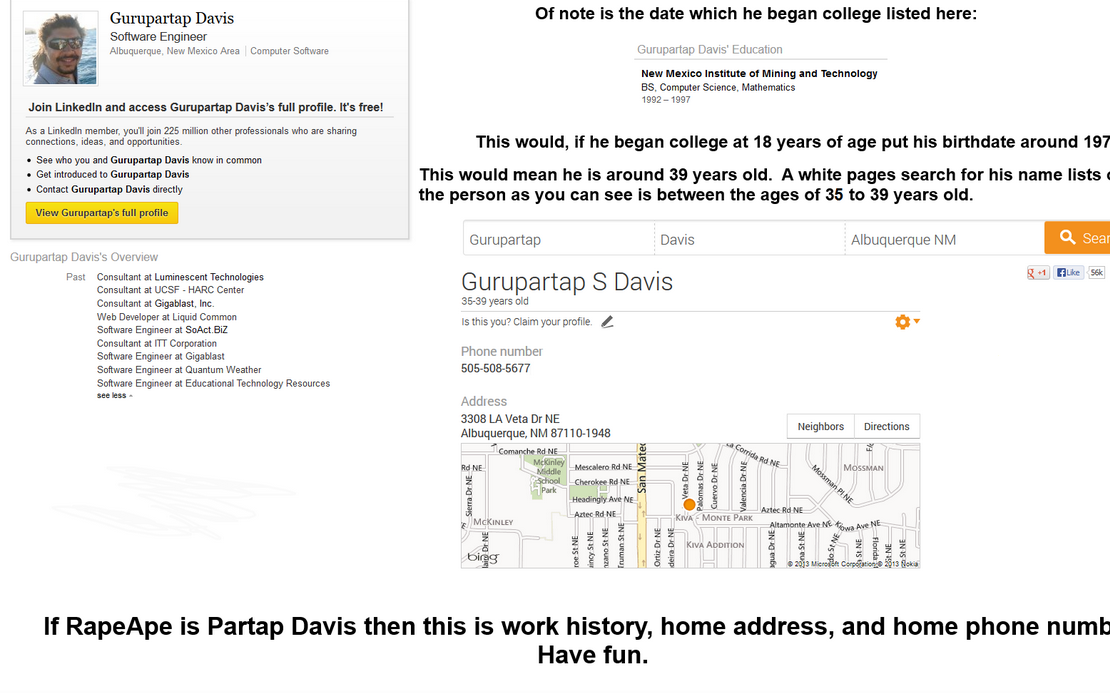Viewport: 1110px width, 693px height.
Task: Click 'Computer Software' industry text
Action: pos(289,51)
